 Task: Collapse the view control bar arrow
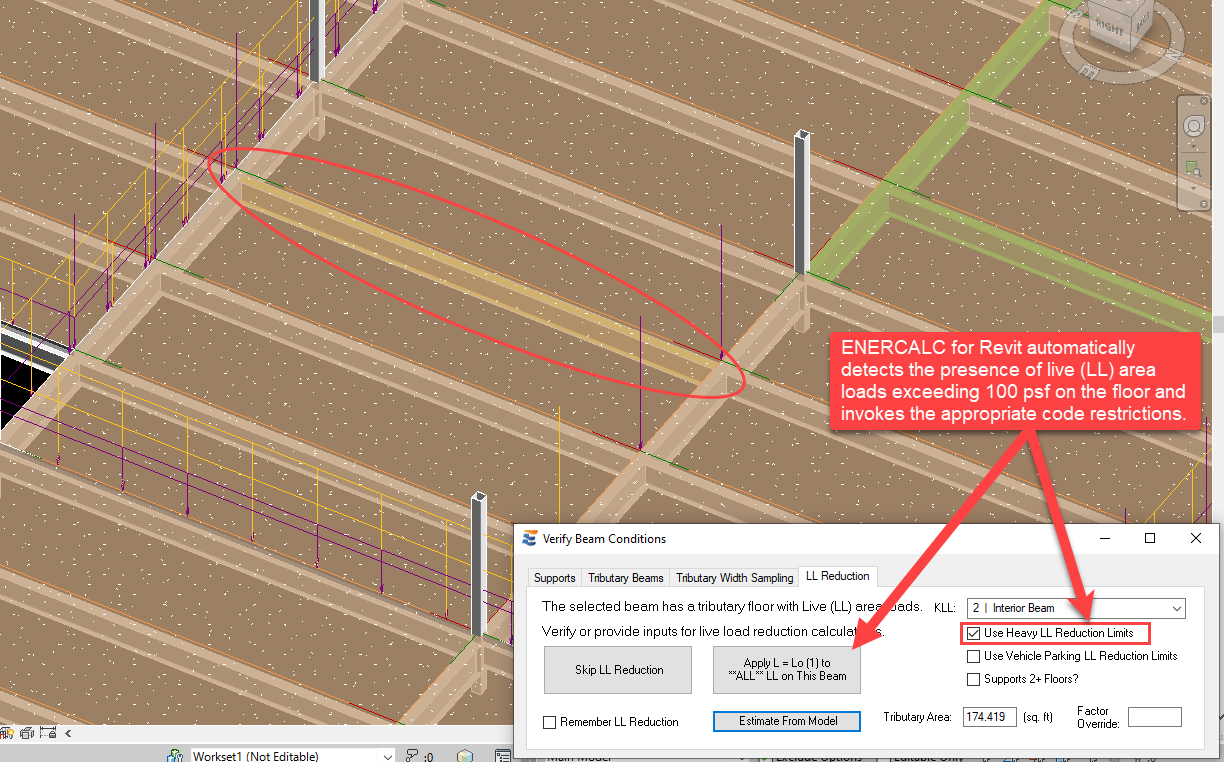coord(67,733)
